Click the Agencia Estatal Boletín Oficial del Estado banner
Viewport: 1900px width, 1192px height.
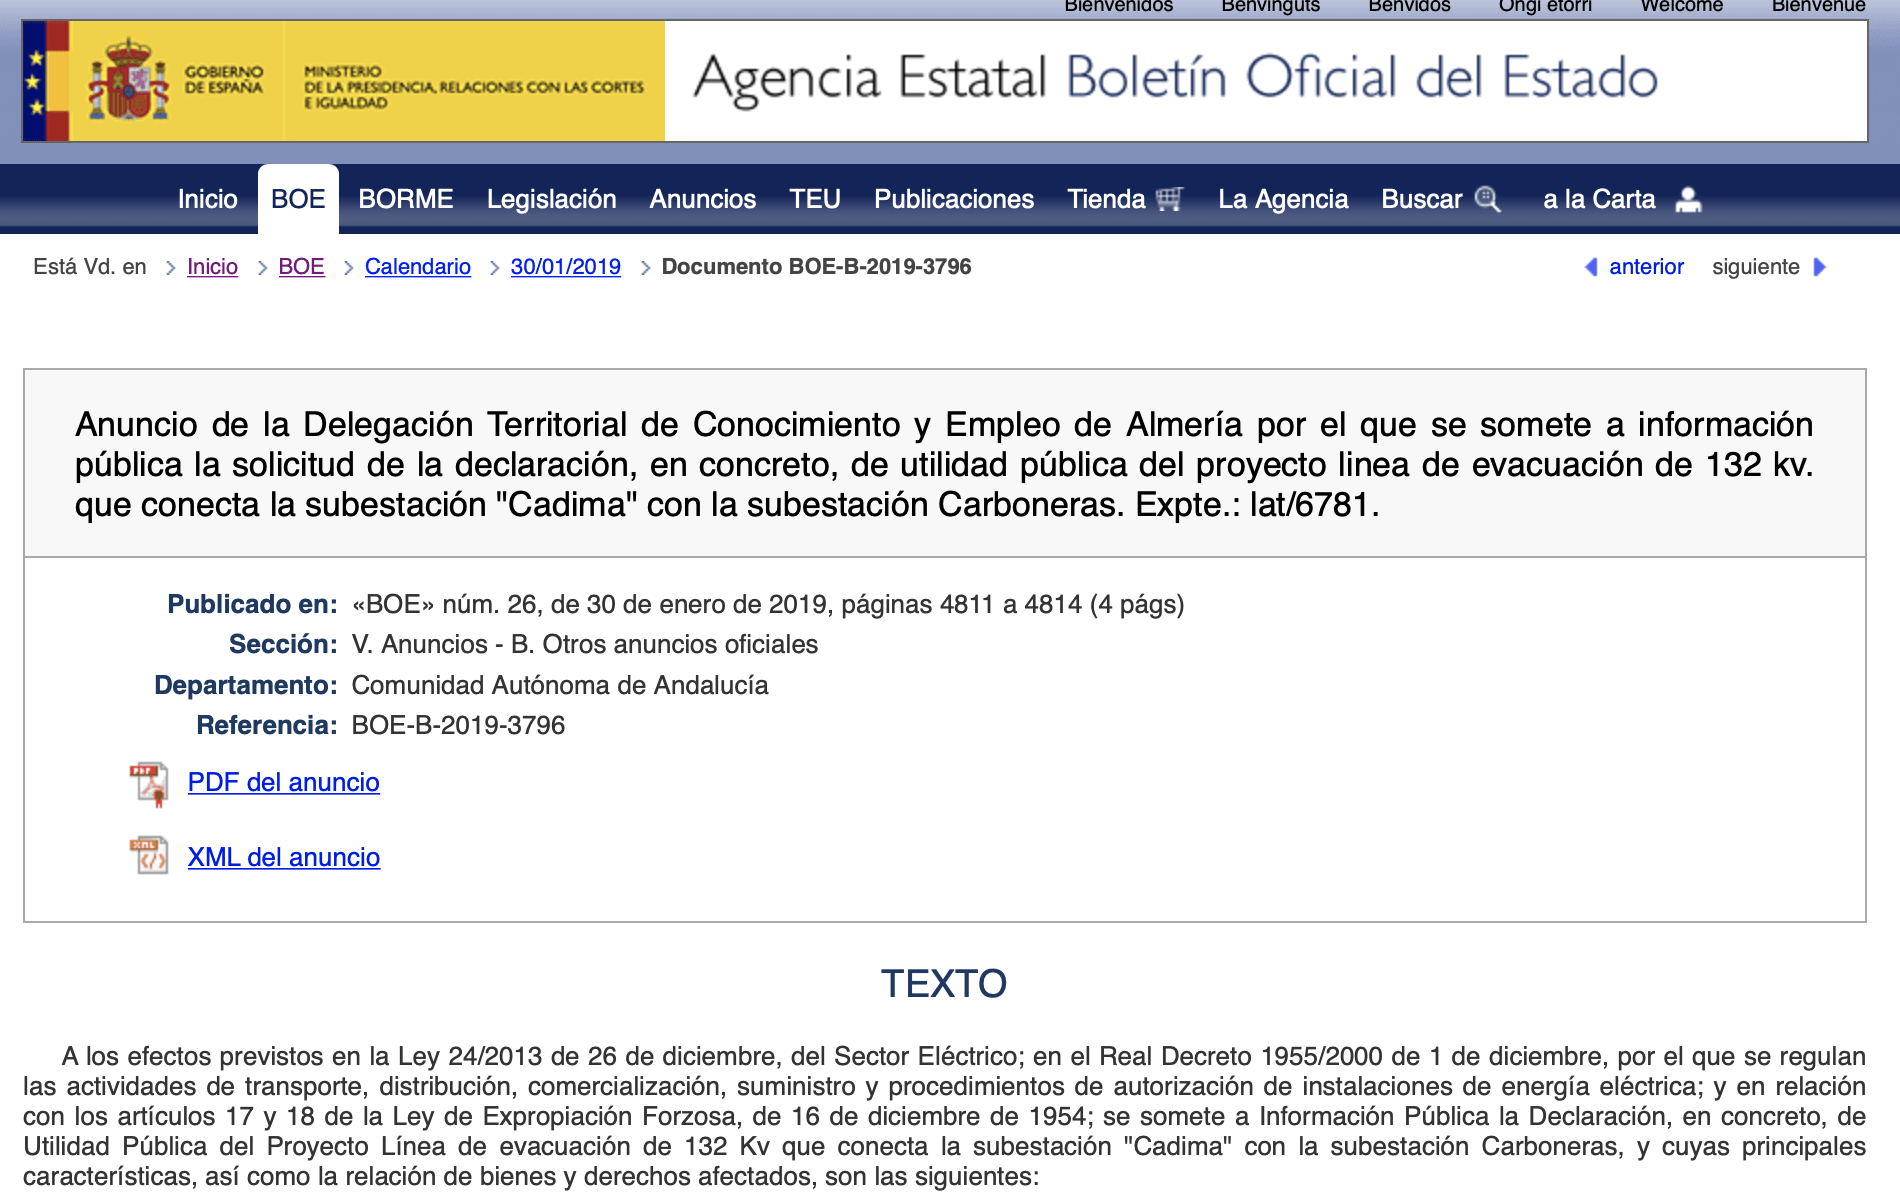1175,80
